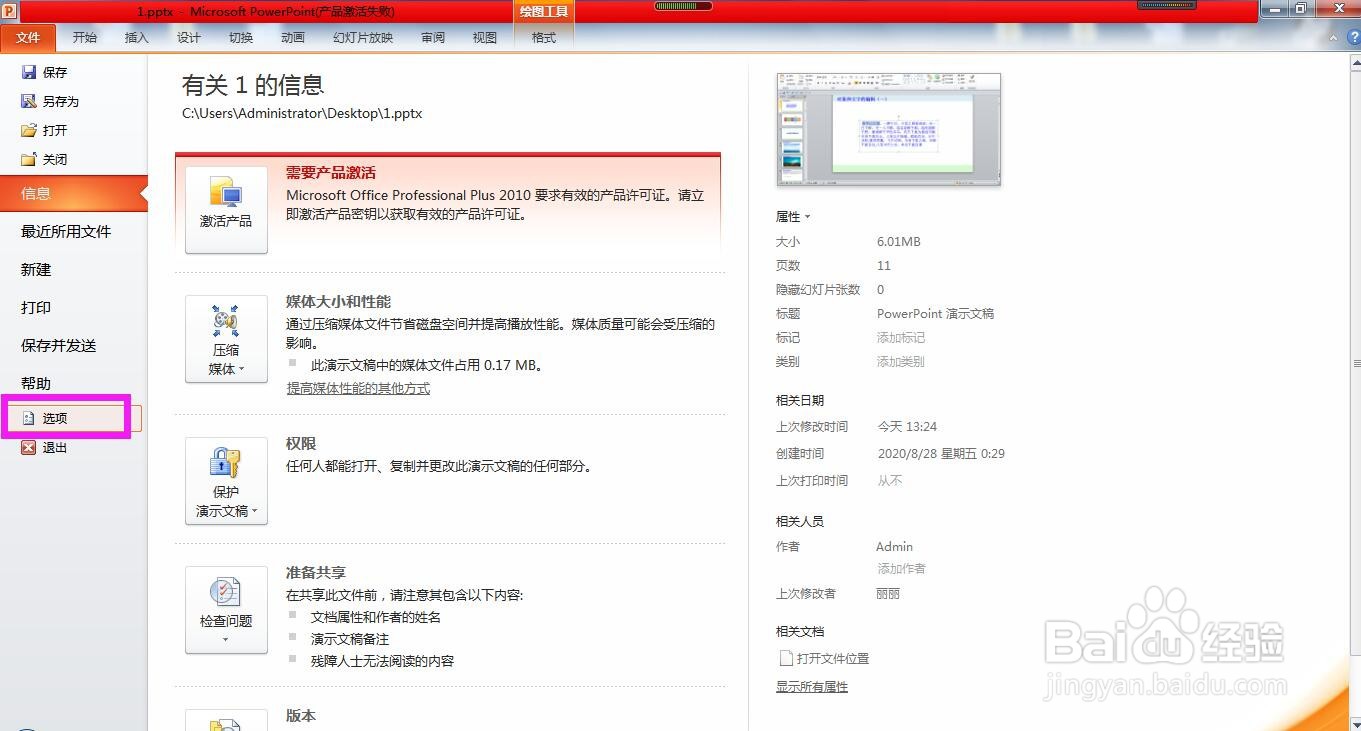The width and height of the screenshot is (1361, 731).
Task: Click the 打开 (Open) icon in sidebar
Action: pos(28,129)
